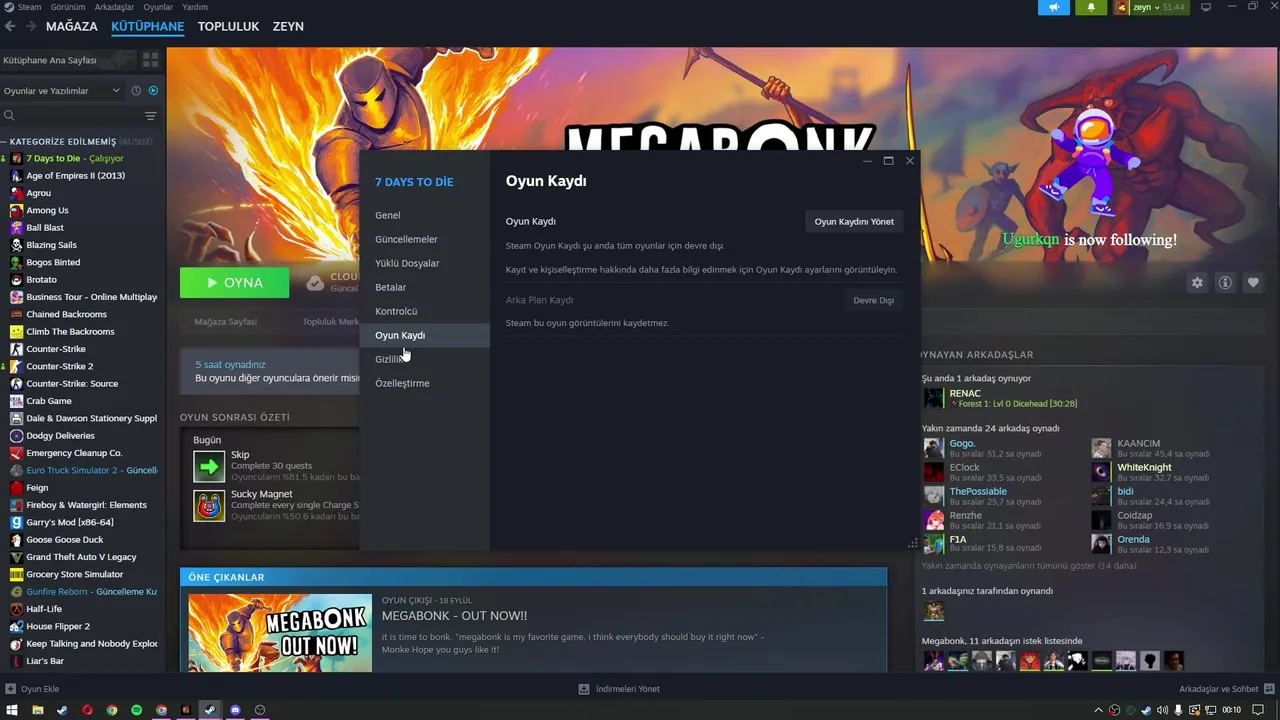Expand Oyunlar ve Yazılımlar dropdown

[x=62, y=91]
